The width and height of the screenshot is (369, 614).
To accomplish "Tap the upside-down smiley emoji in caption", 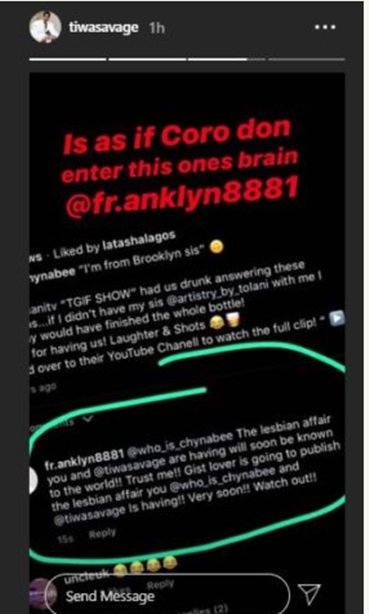I will pyautogui.click(x=217, y=247).
